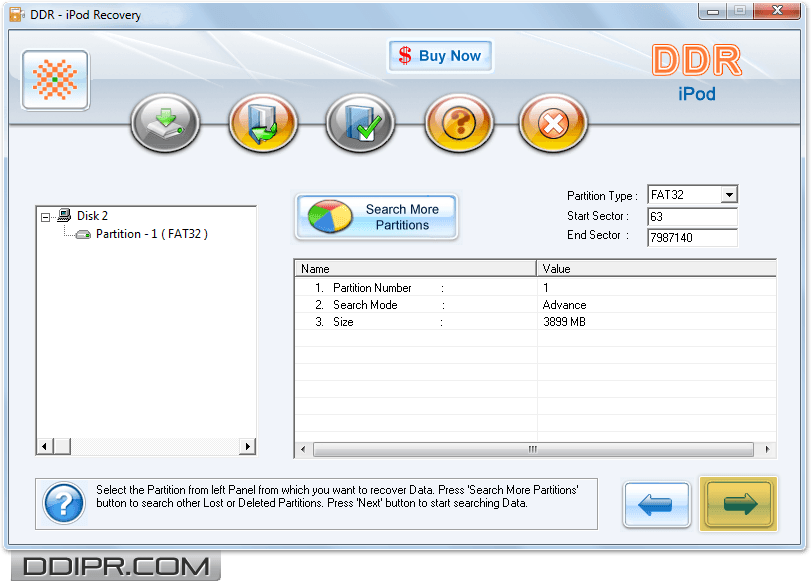Image resolution: width=811 pixels, height=581 pixels.
Task: Click the Advance value cell
Action: 564,305
